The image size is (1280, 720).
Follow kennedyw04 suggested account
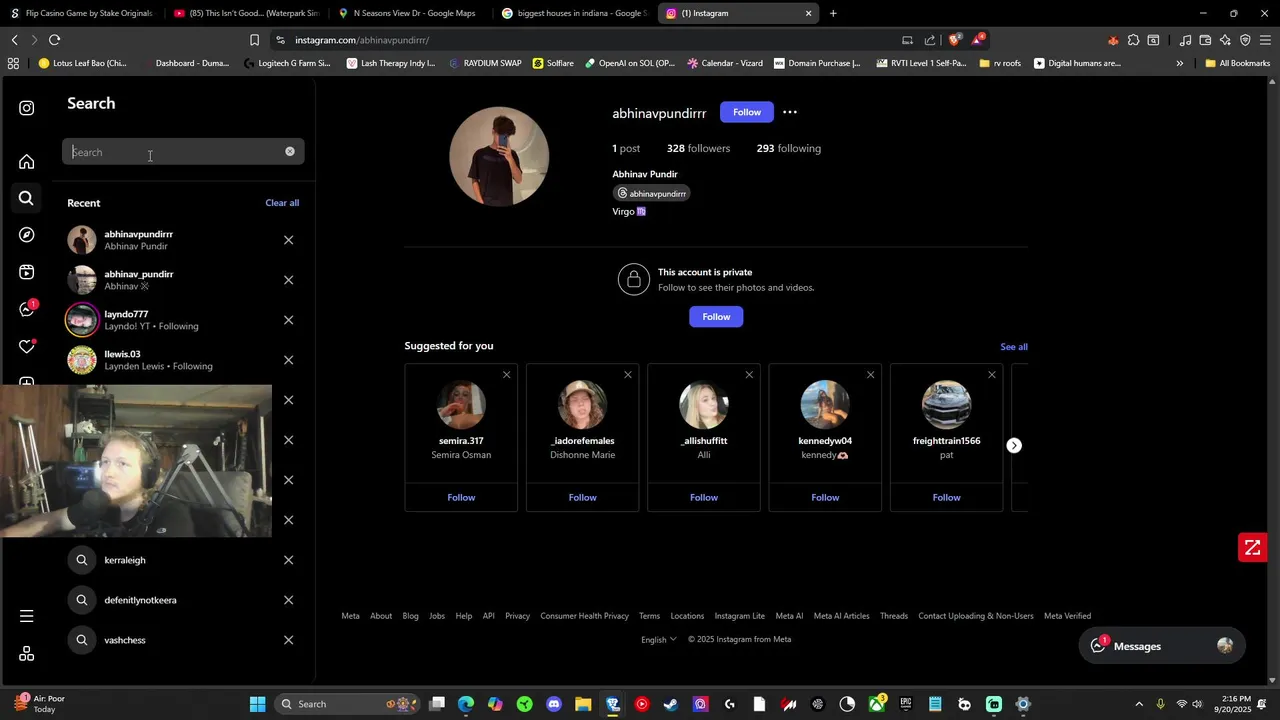[x=825, y=497]
